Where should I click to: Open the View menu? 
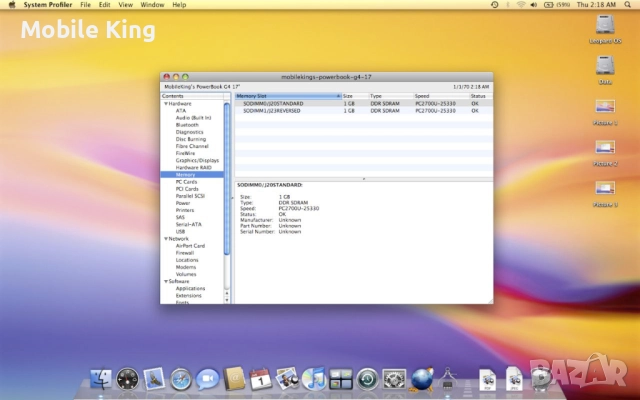tap(127, 5)
